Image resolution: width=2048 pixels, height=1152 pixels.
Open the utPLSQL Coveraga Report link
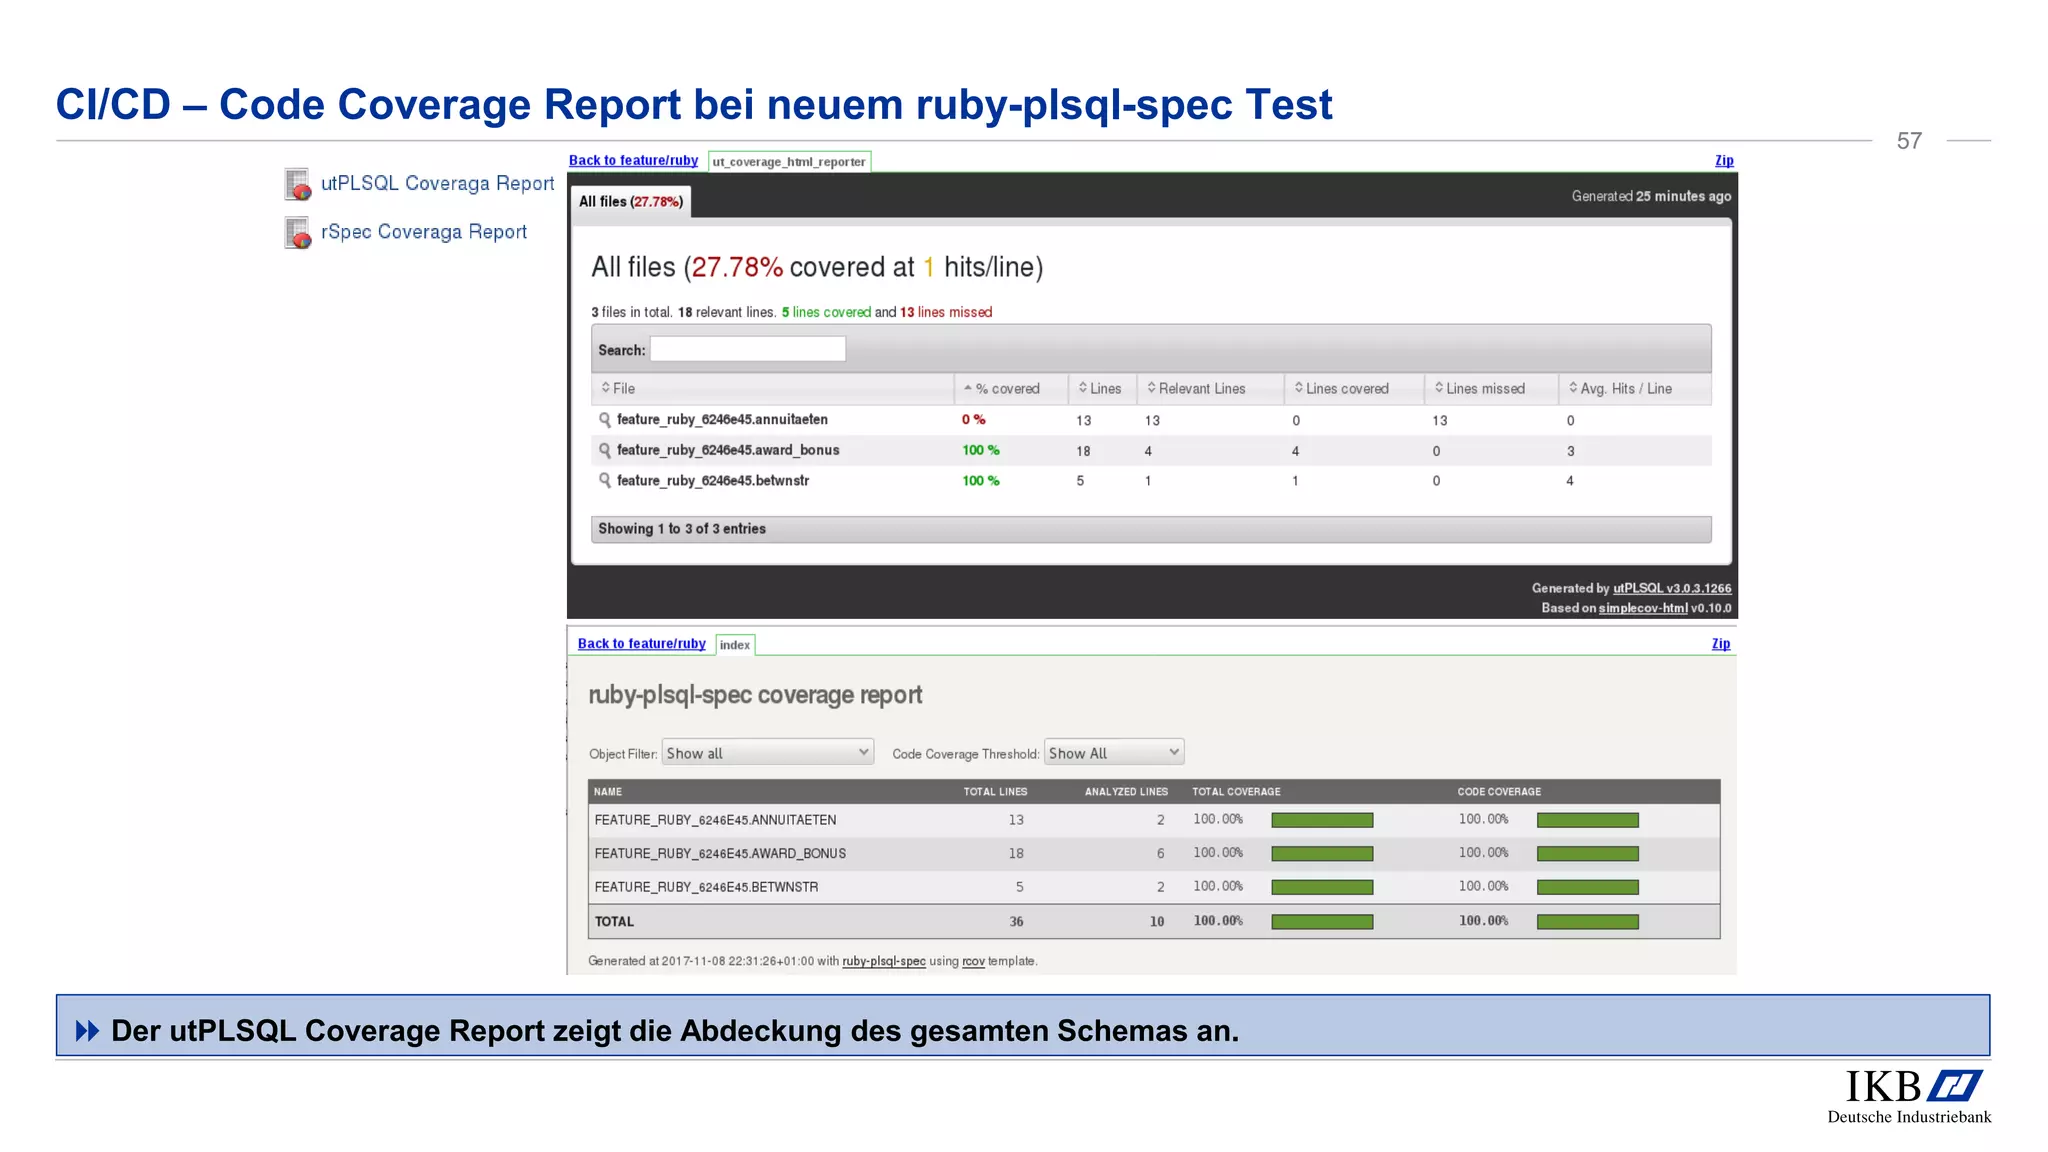[x=437, y=183]
